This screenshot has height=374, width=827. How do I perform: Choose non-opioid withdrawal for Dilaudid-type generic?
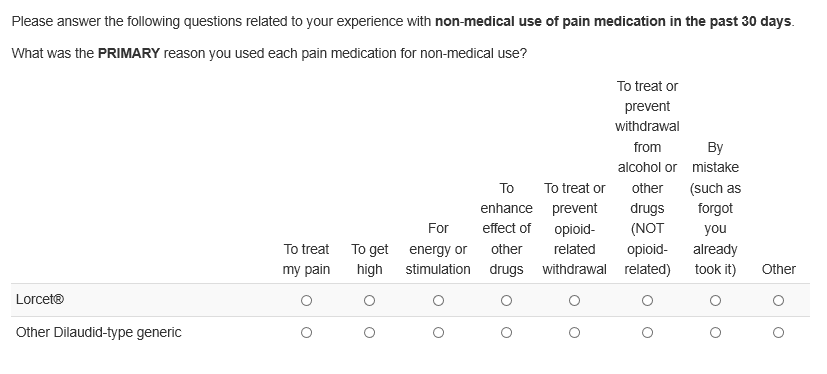(x=647, y=333)
